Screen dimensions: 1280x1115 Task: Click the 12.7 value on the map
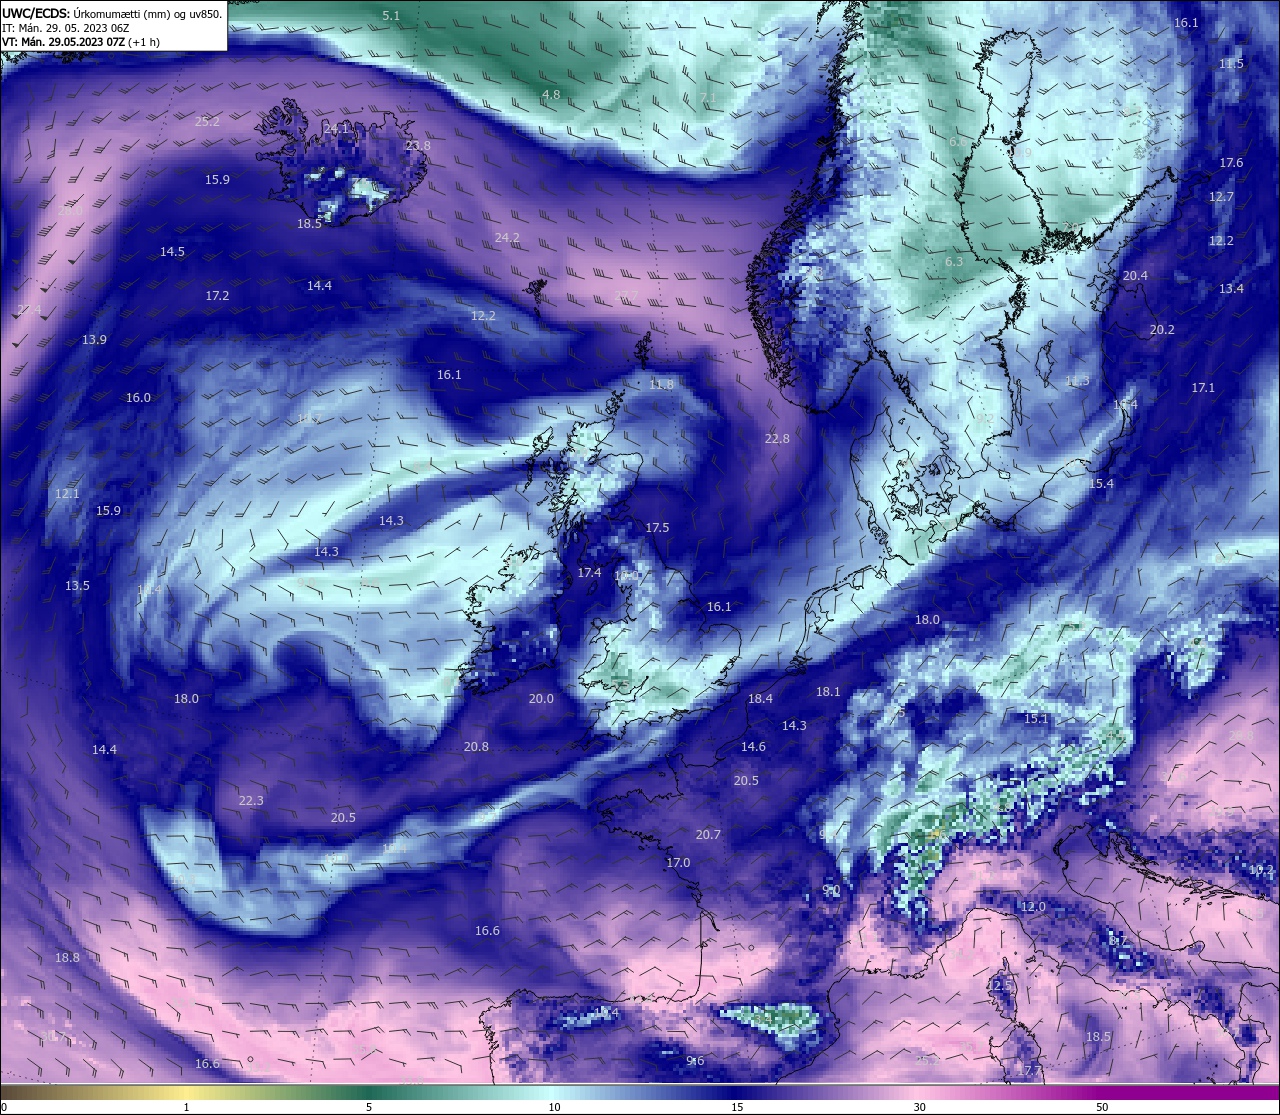pyautogui.click(x=1221, y=197)
